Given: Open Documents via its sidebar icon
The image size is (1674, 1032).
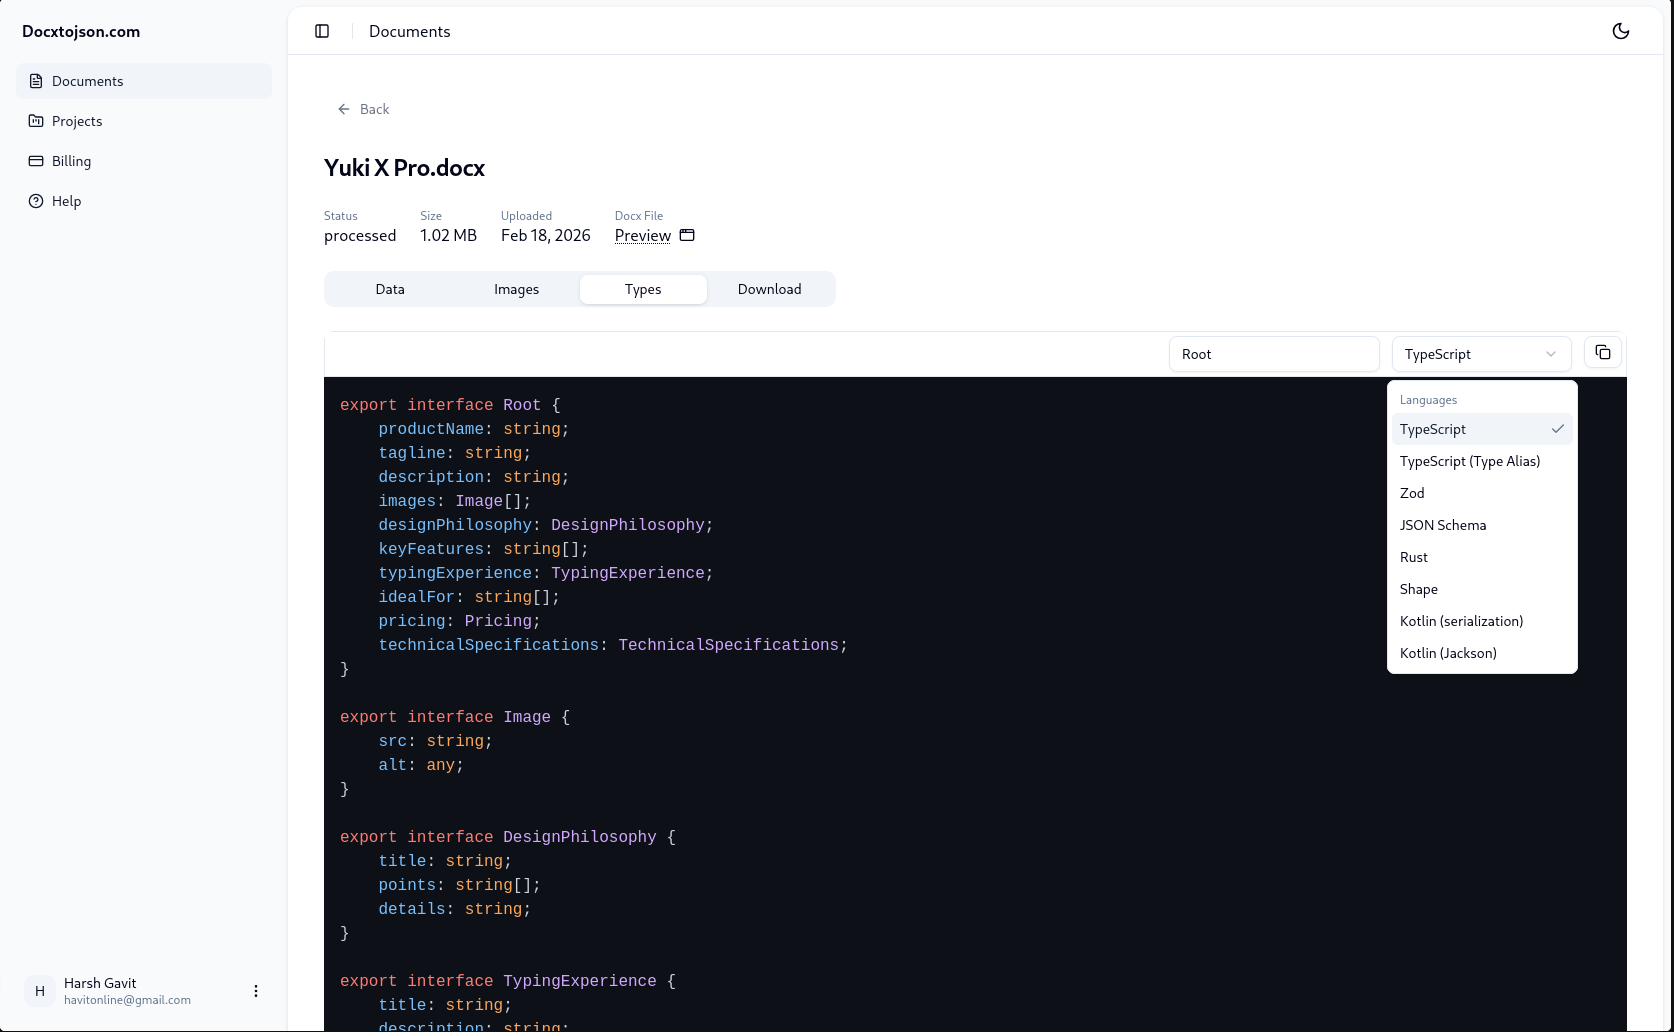Looking at the screenshot, I should click(36, 81).
